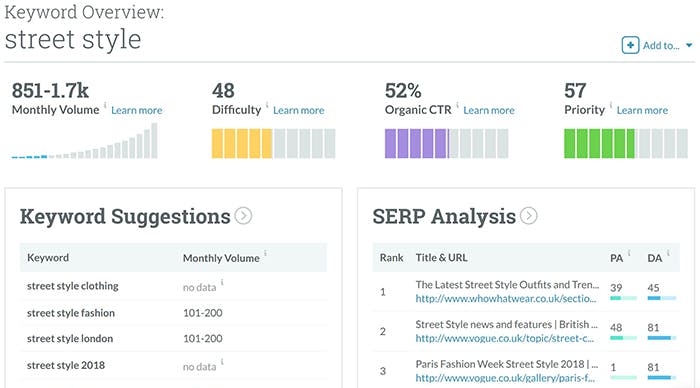Viewport: 700px width, 388px height.
Task: Open Learn more link for Difficulty
Action: coord(299,110)
